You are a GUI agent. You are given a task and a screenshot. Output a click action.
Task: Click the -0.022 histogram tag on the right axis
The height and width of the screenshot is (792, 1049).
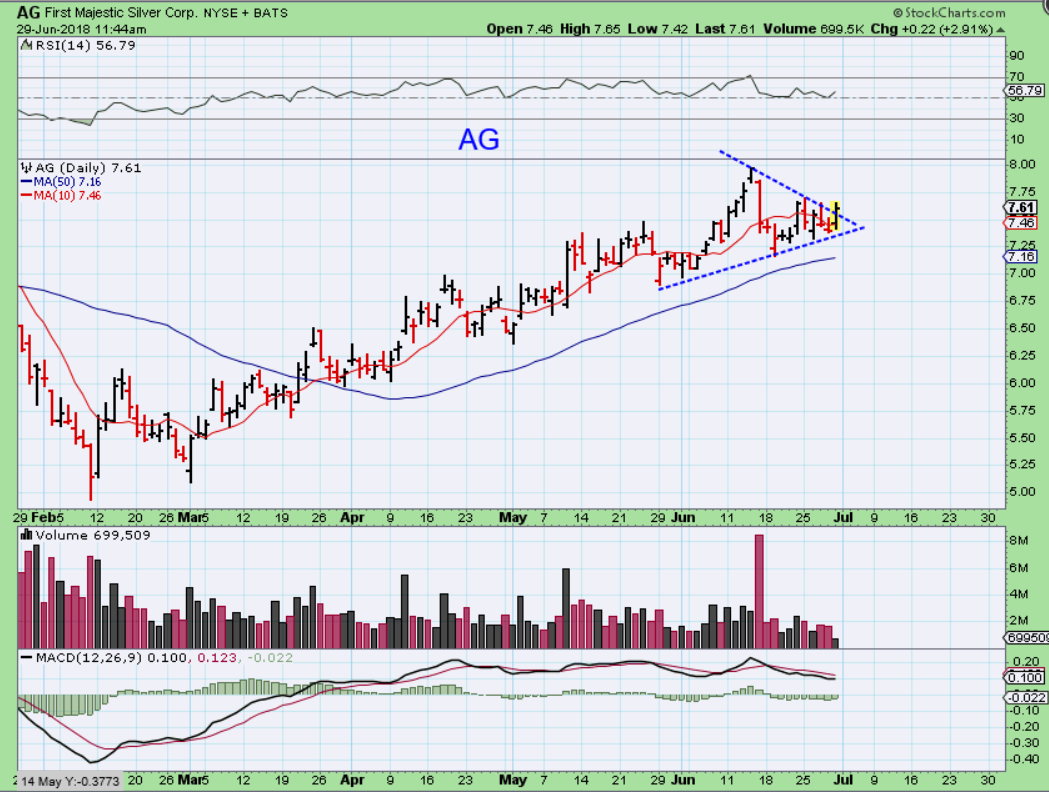pos(1026,698)
